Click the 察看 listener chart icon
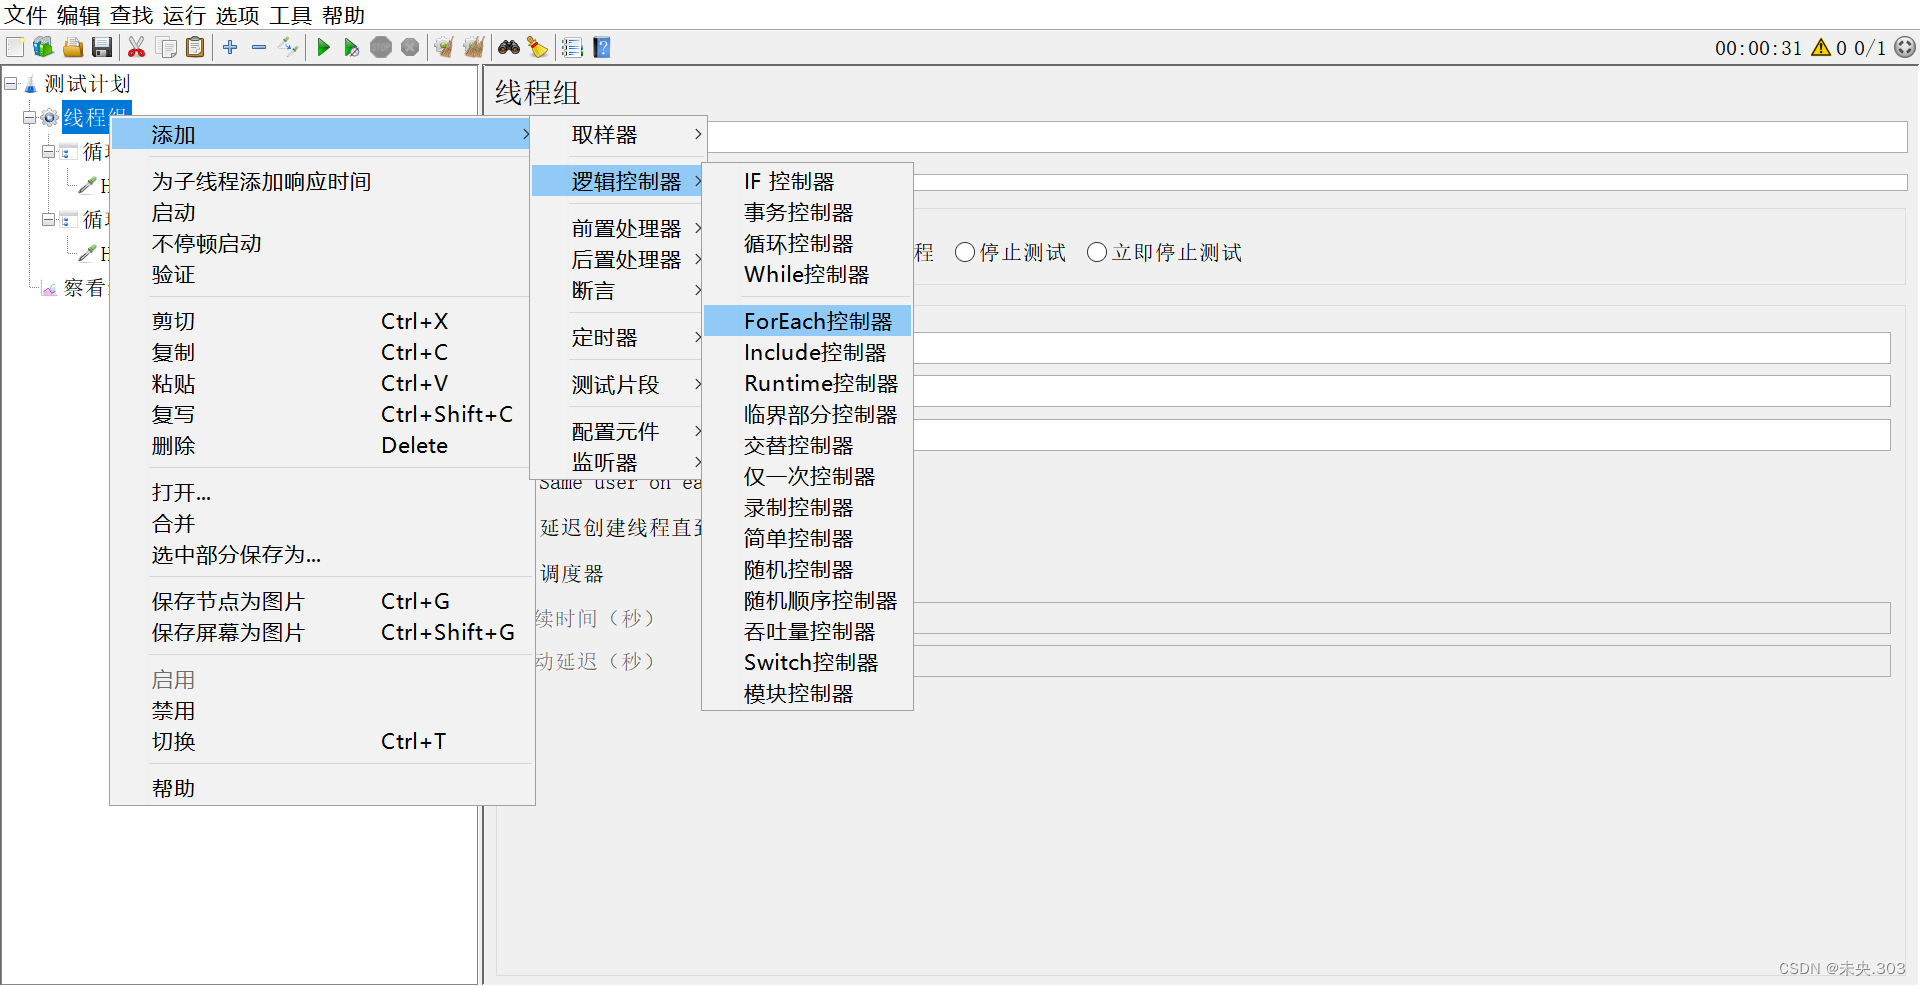The height and width of the screenshot is (986, 1920). 49,289
